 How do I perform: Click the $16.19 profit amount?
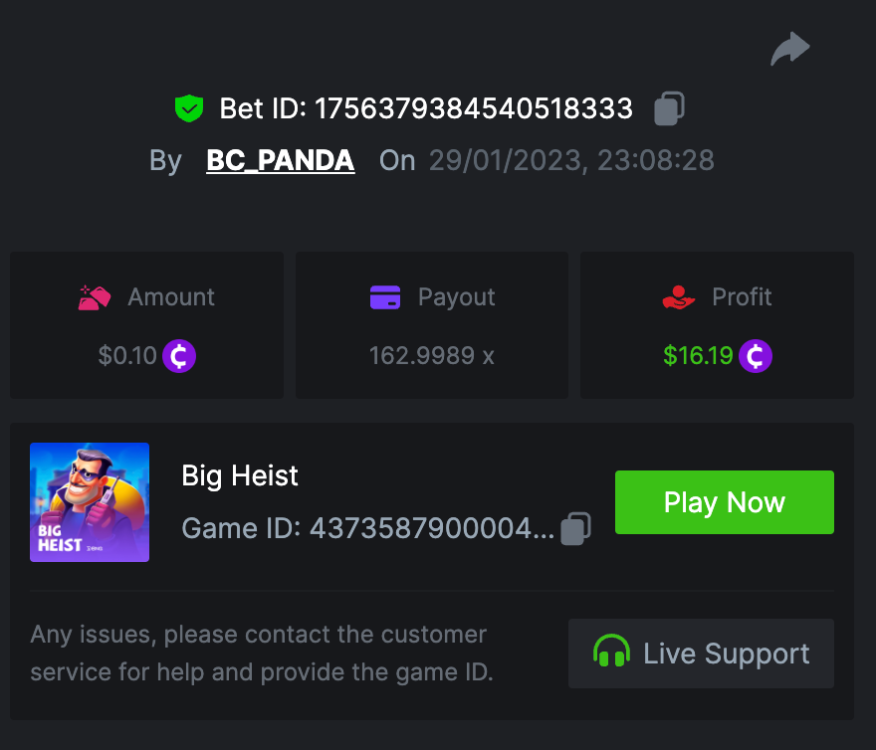point(698,355)
